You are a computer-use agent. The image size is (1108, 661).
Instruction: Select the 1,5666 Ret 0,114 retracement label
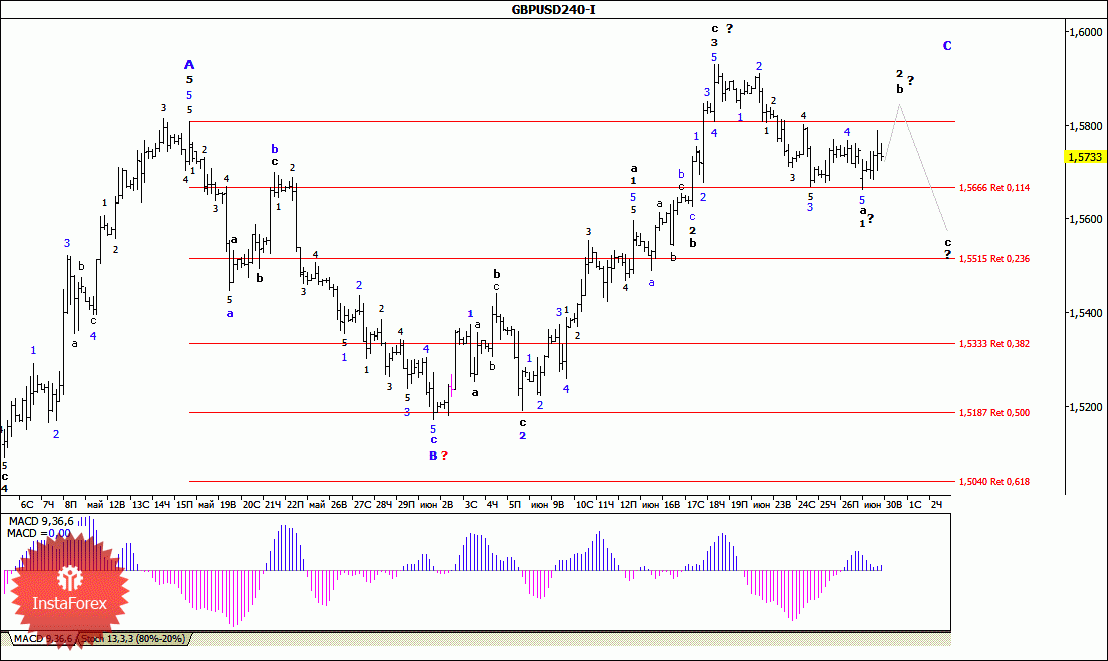[994, 187]
